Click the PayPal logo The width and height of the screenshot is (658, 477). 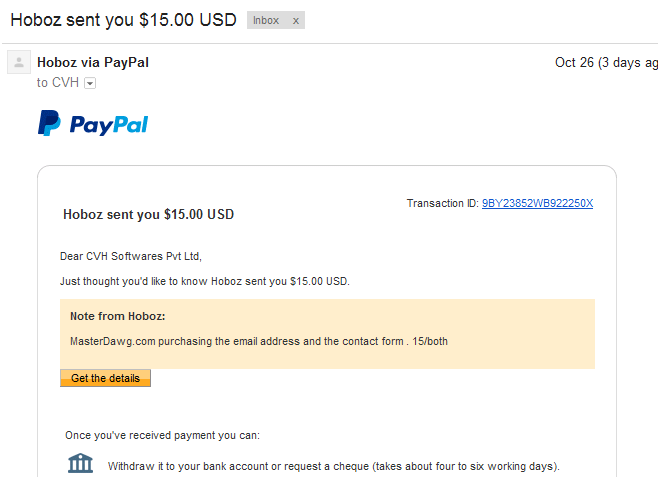(93, 123)
